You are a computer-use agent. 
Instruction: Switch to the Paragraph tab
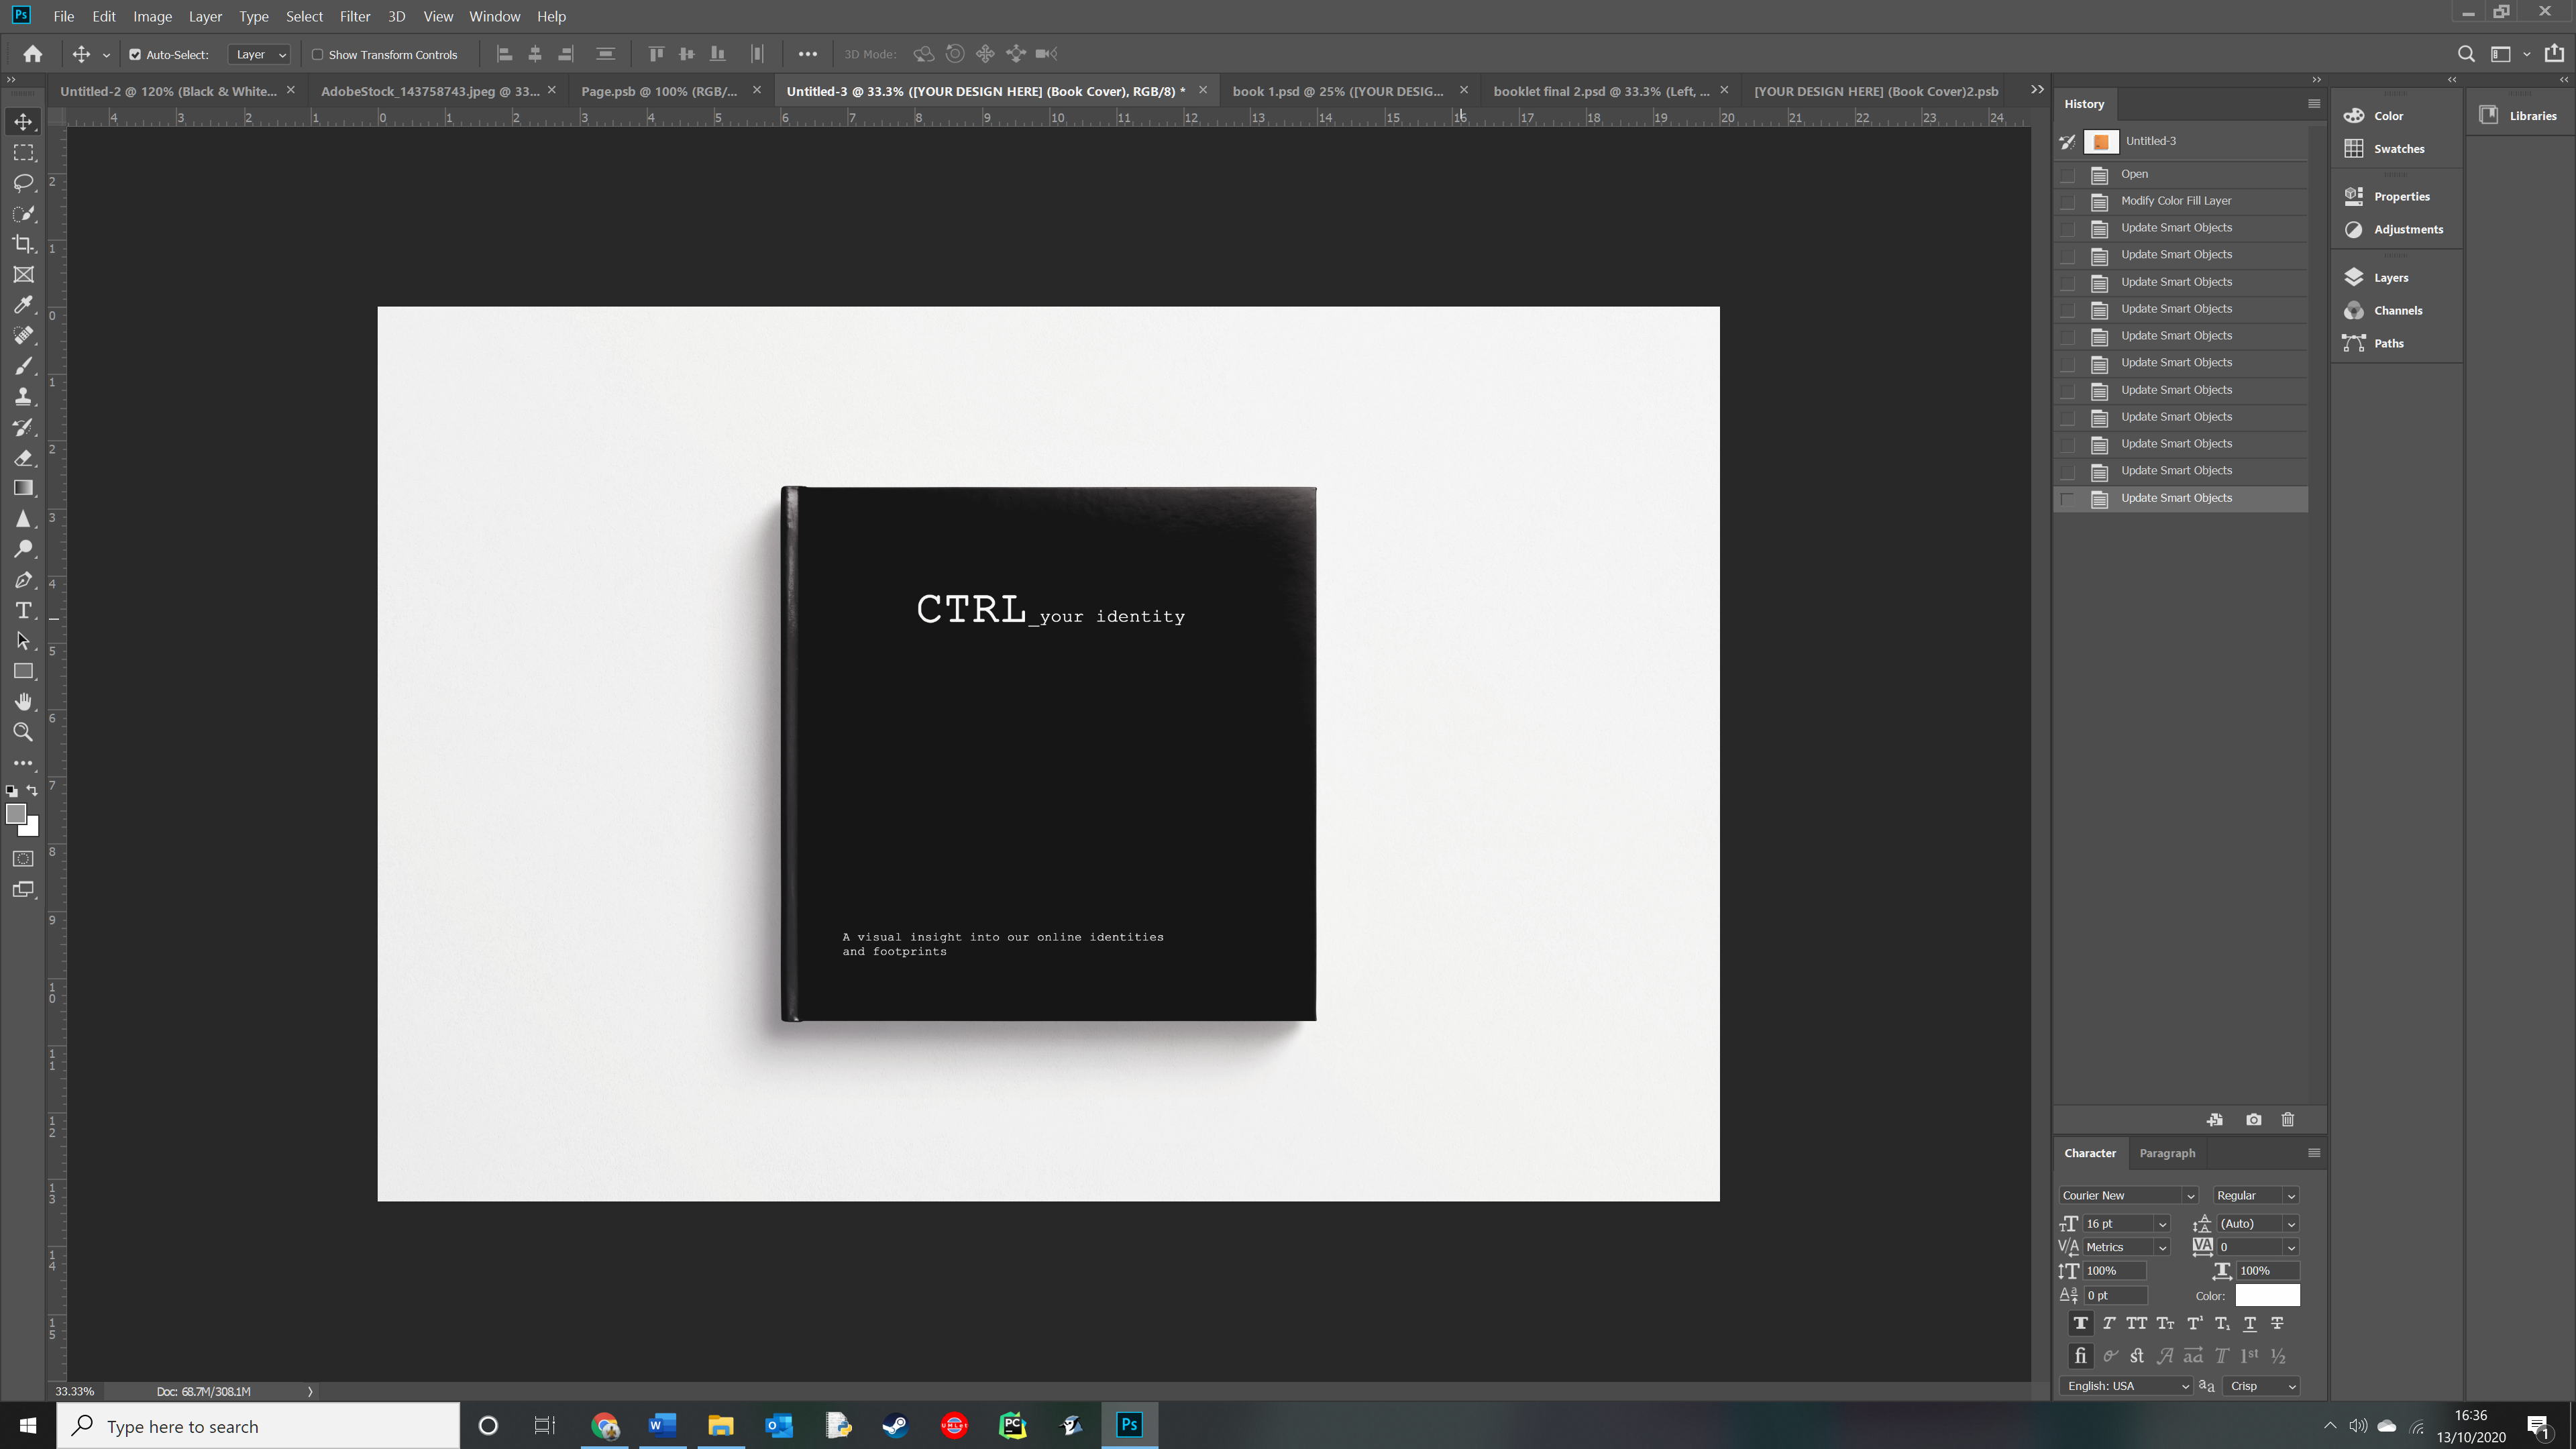(2166, 1153)
